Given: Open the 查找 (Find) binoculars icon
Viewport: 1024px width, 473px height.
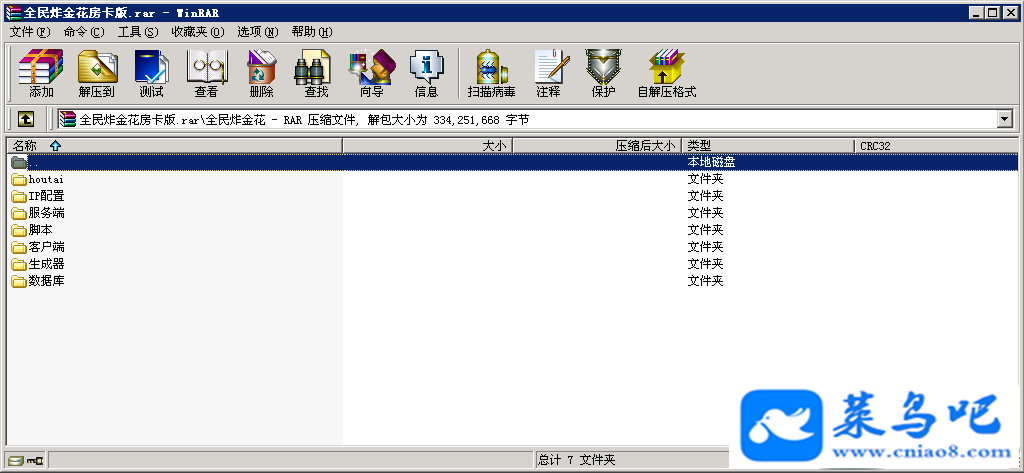Looking at the screenshot, I should click(316, 73).
